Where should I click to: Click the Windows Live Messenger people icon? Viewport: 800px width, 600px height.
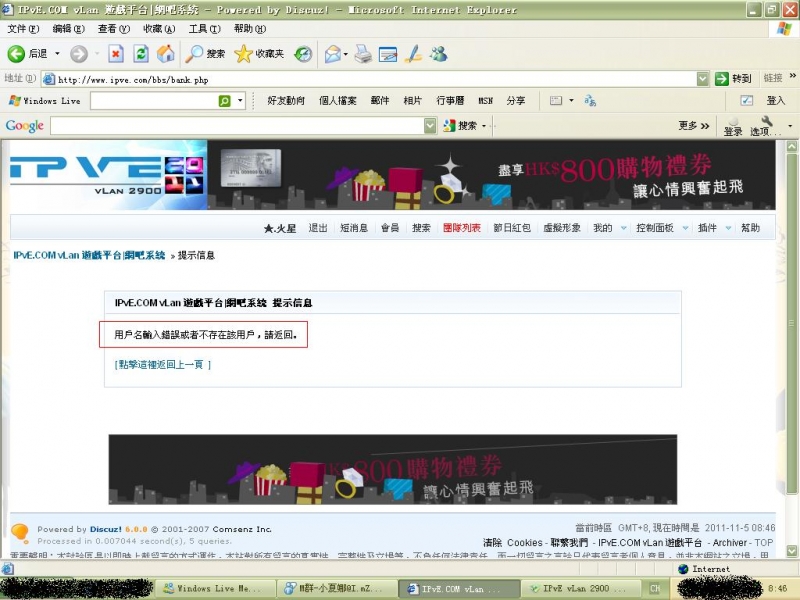(x=439, y=54)
